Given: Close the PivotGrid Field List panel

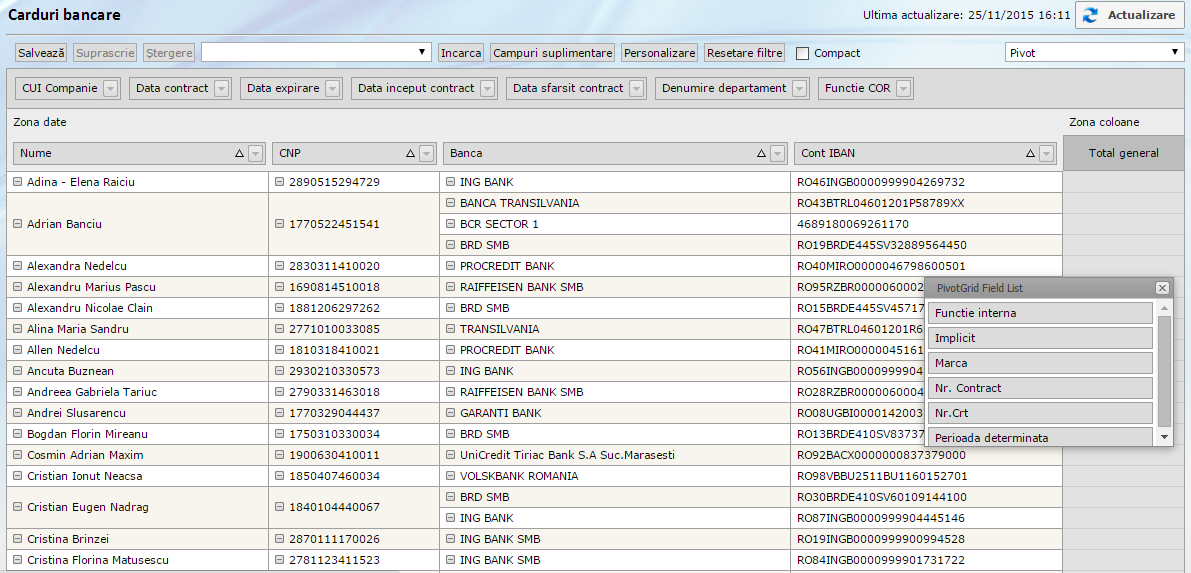Looking at the screenshot, I should click(x=1162, y=288).
